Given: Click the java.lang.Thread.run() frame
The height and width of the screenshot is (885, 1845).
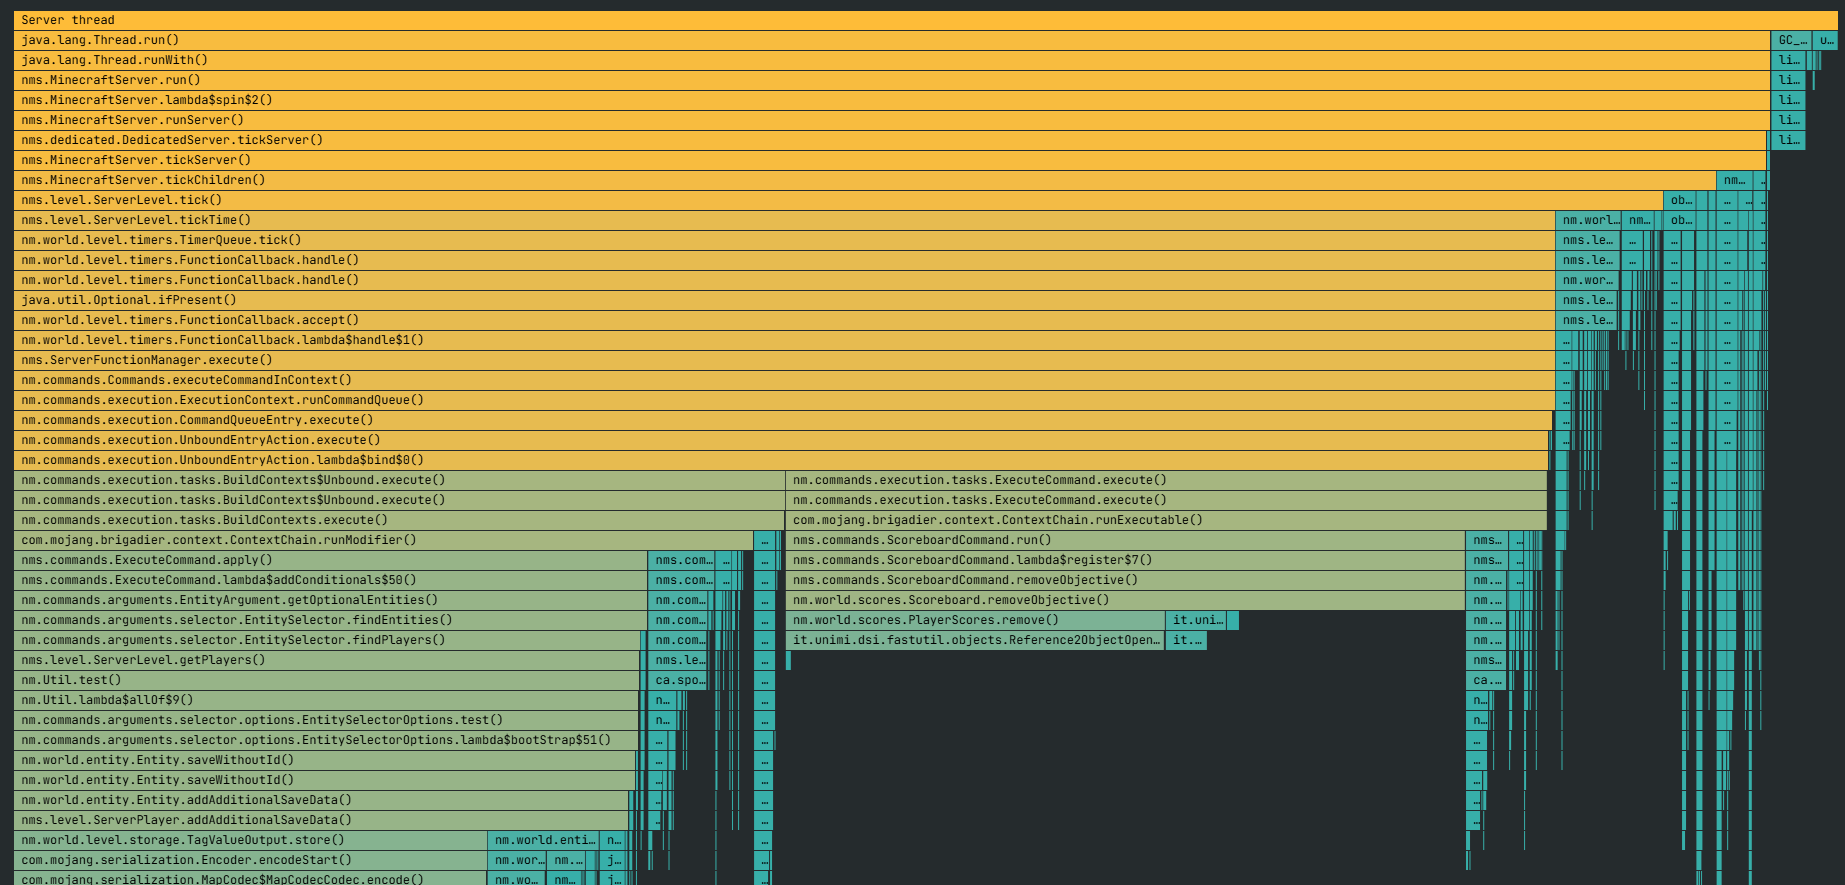Looking at the screenshot, I should tap(891, 40).
